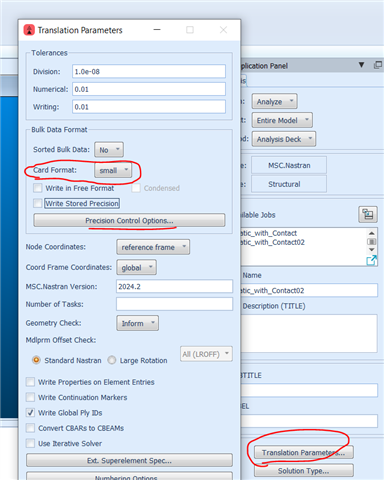This screenshot has height=480, width=384.
Task: Select job ending in _with_Contact02 in list
Action: click(x=273, y=242)
